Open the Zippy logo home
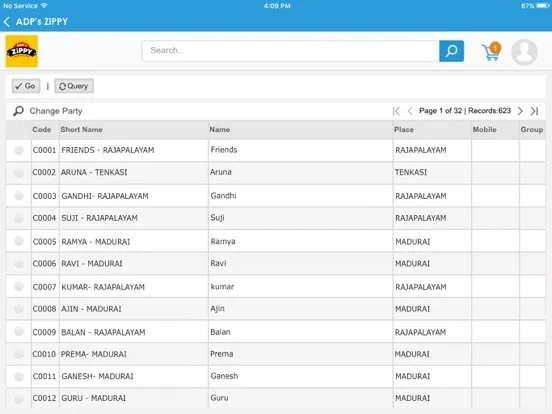The height and width of the screenshot is (414, 552). [x=21, y=51]
